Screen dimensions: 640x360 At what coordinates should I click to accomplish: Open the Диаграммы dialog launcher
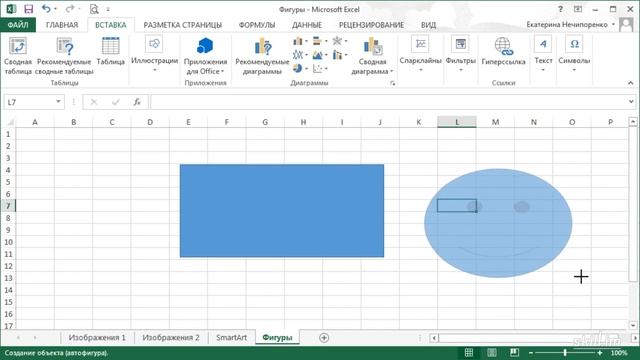point(393,83)
